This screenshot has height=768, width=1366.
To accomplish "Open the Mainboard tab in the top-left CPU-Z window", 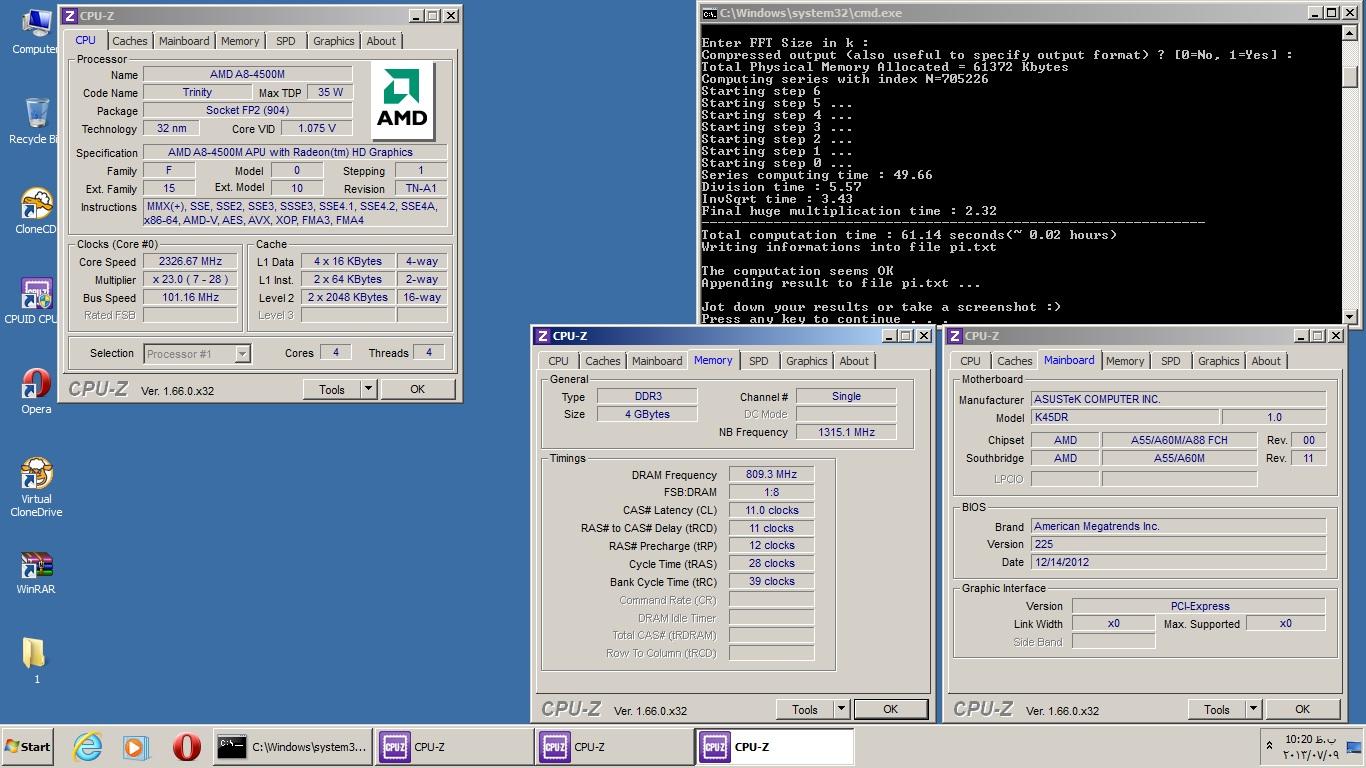I will point(184,41).
